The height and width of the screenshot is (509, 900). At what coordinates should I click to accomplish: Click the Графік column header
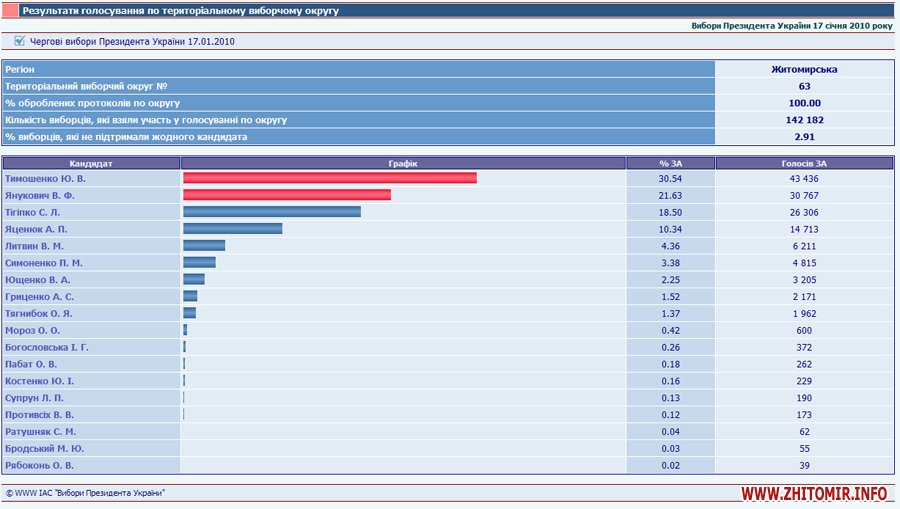click(403, 162)
